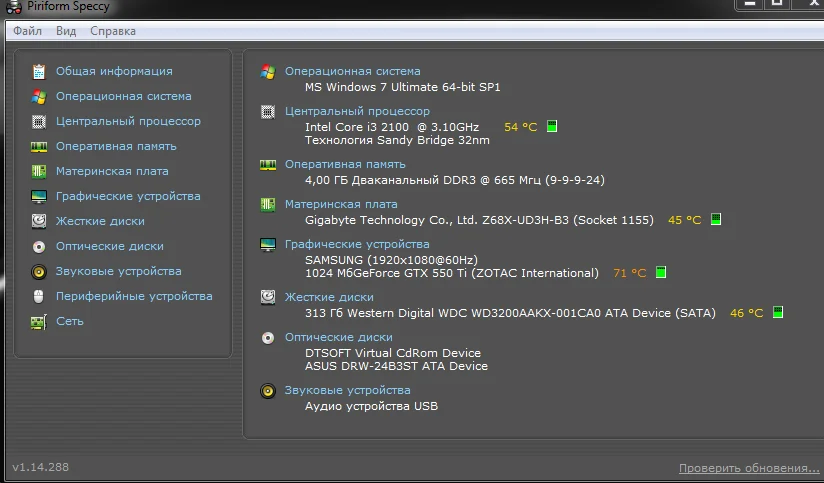Open the Справка menu

click(x=113, y=31)
